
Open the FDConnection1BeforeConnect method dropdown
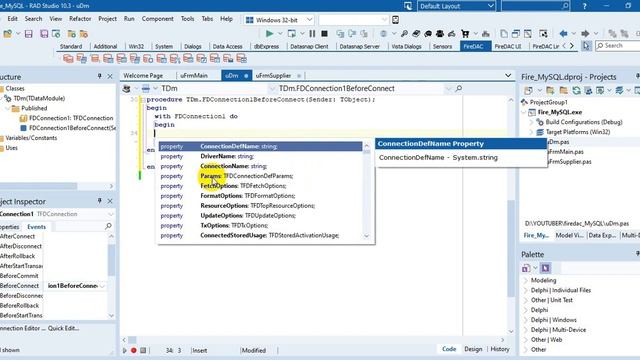click(x=449, y=88)
